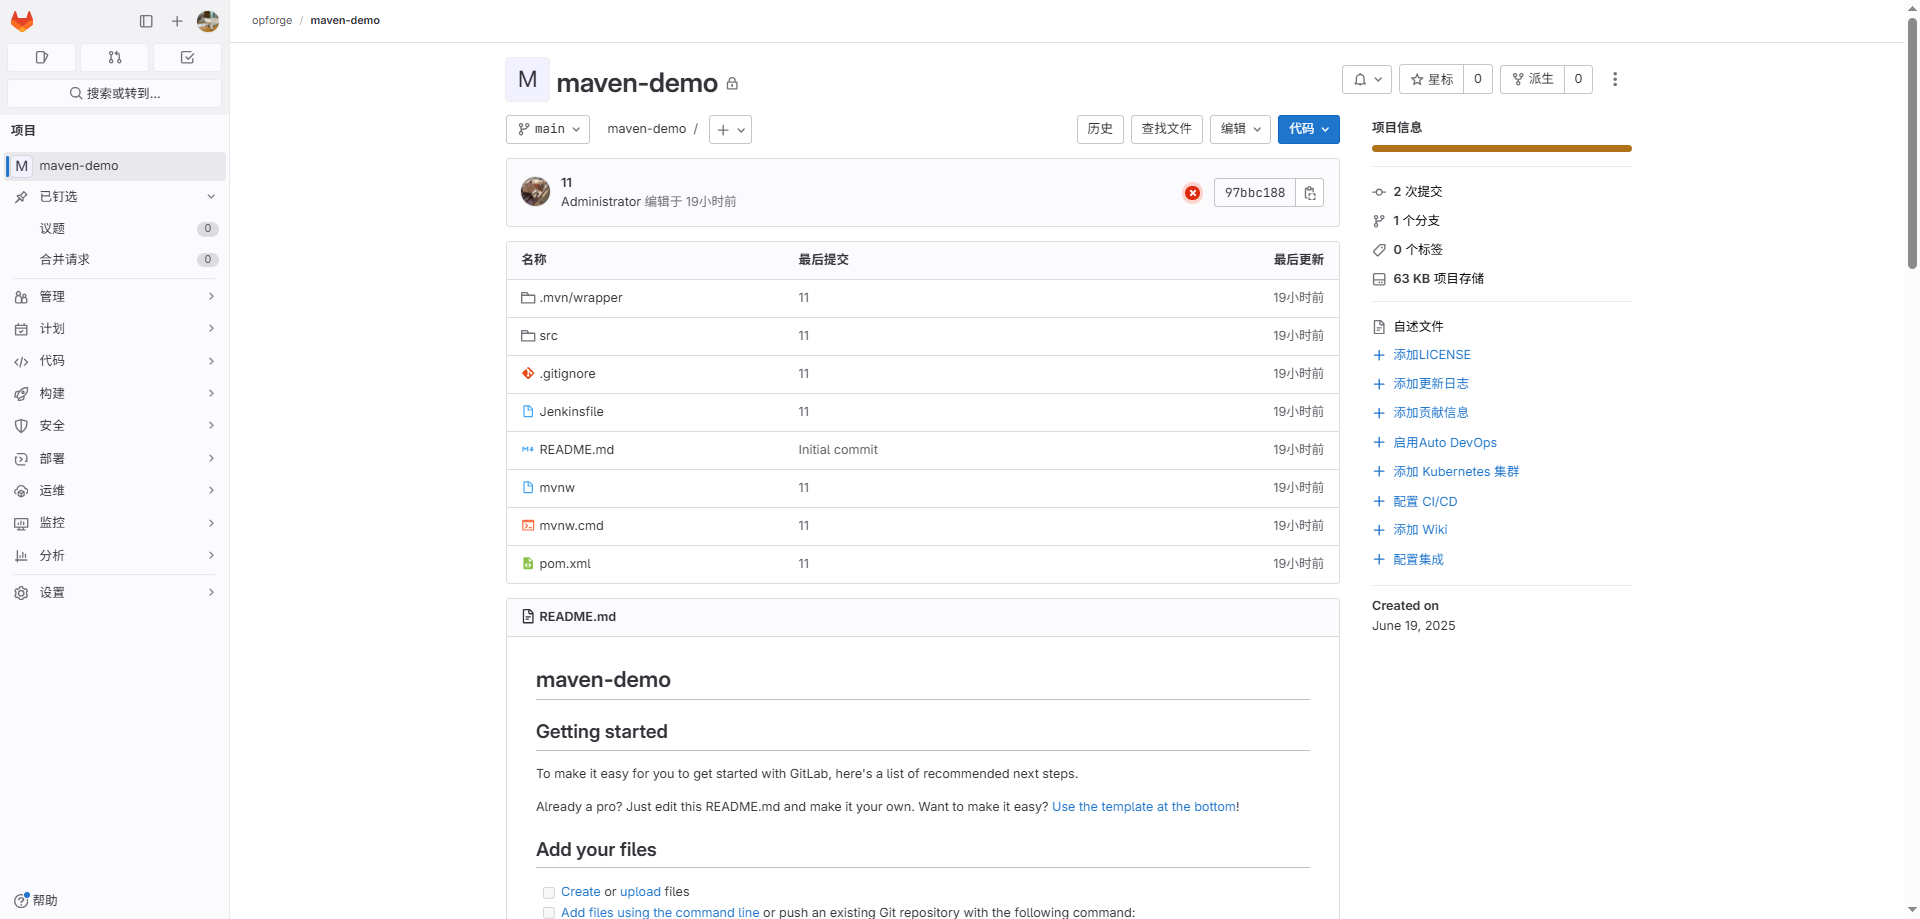Image resolution: width=1920 pixels, height=919 pixels.
Task: Expand the 构建 sidebar menu
Action: point(114,394)
